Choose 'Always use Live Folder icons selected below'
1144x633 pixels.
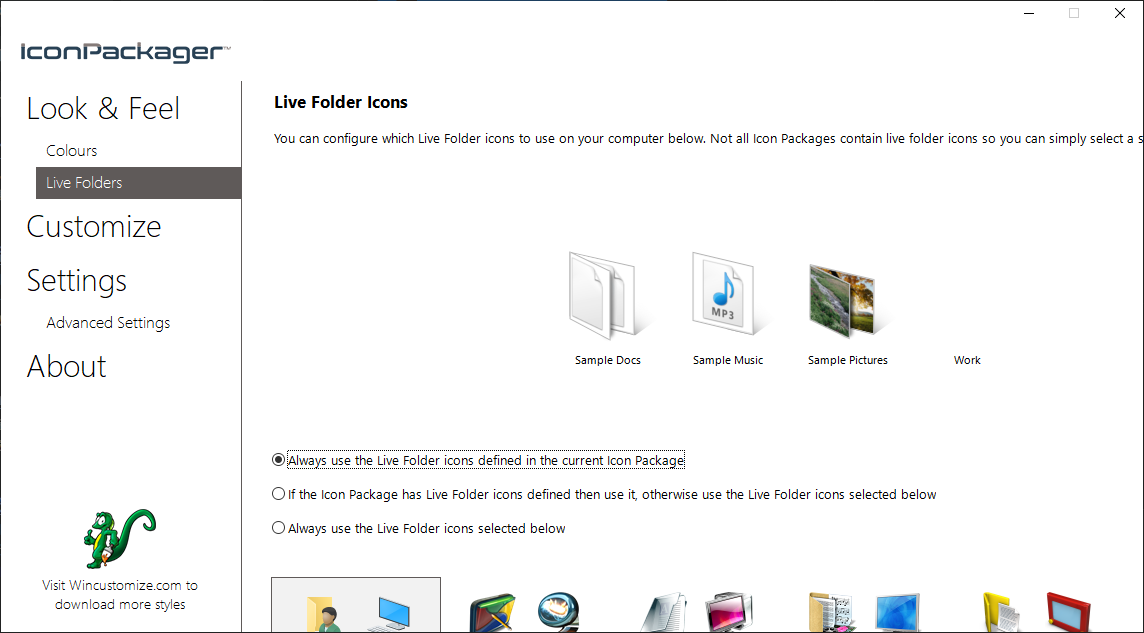point(279,528)
